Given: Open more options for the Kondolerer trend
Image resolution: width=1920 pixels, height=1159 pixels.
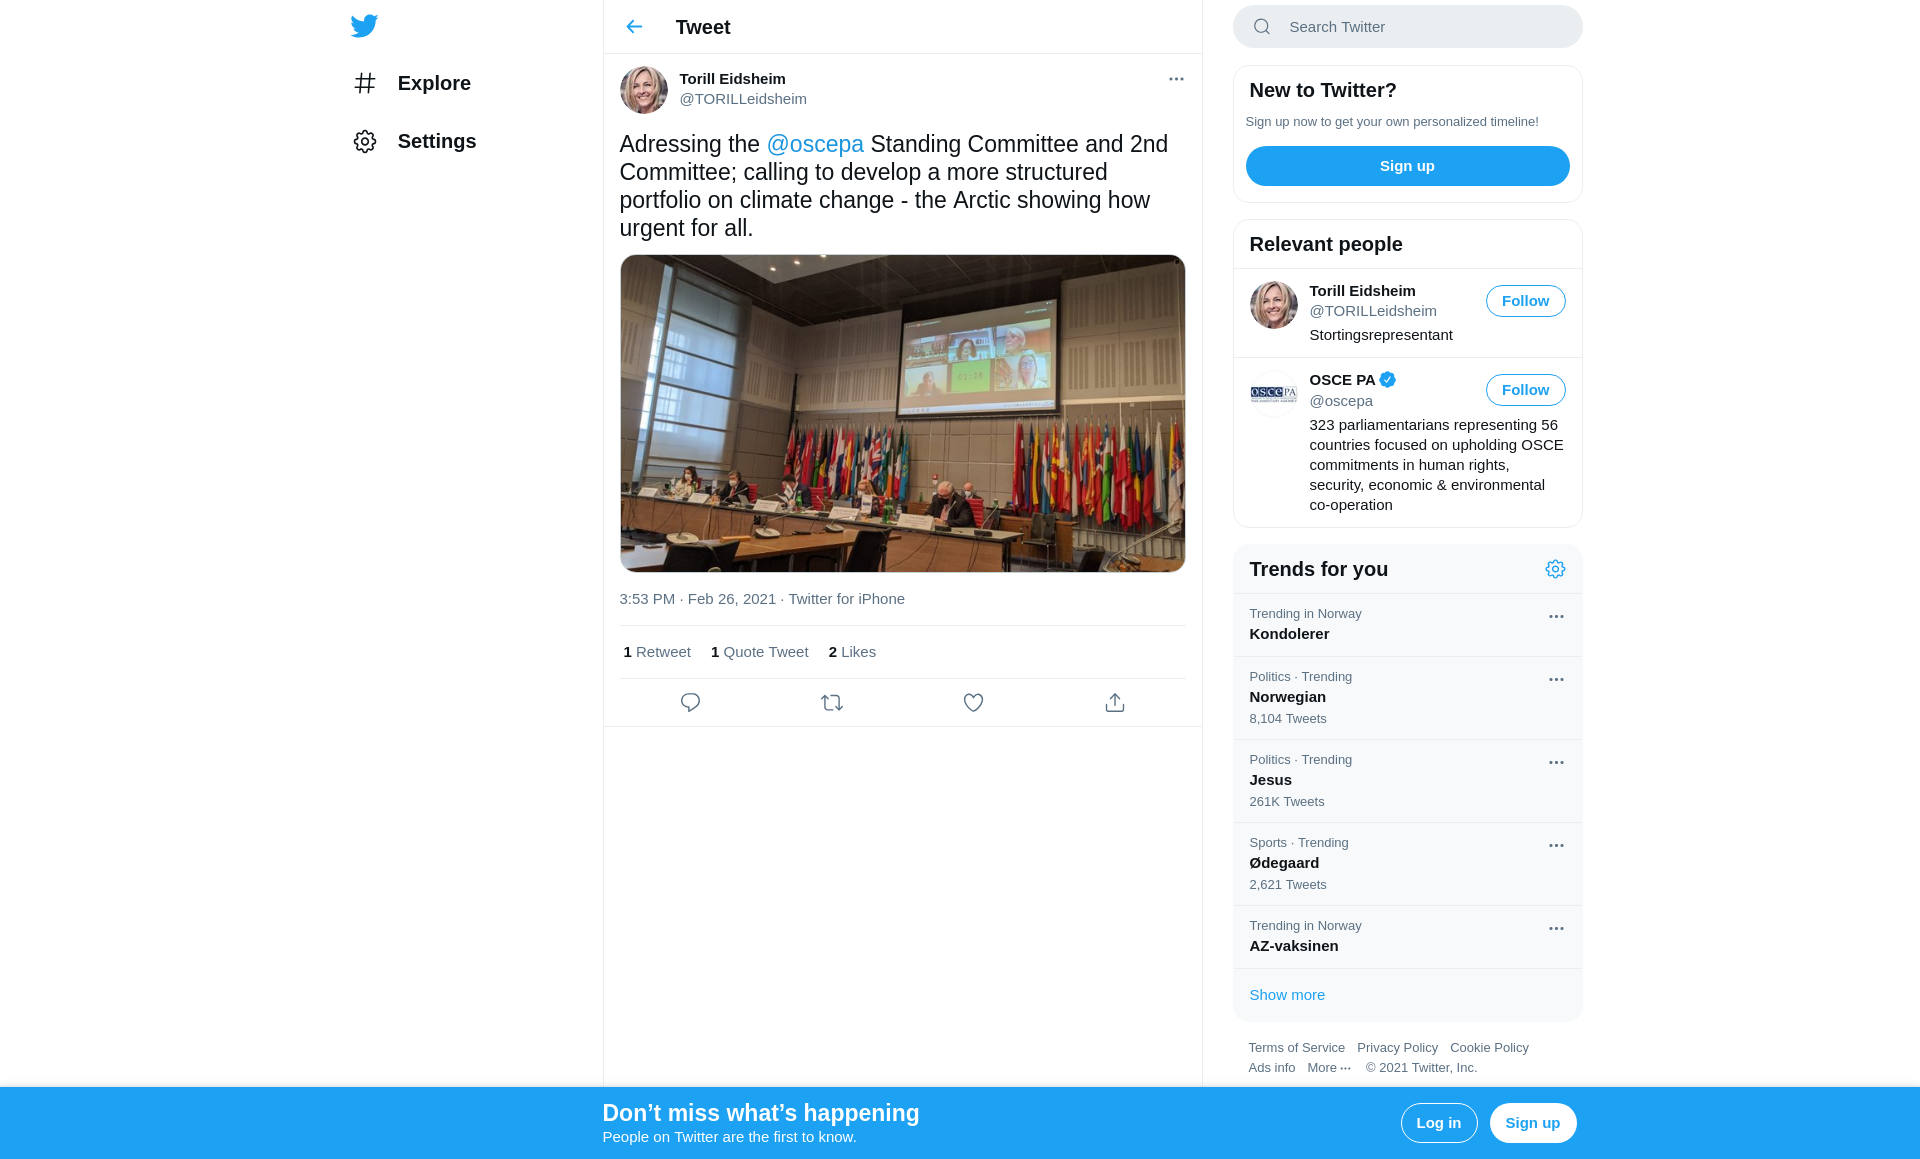Looking at the screenshot, I should tap(1556, 617).
